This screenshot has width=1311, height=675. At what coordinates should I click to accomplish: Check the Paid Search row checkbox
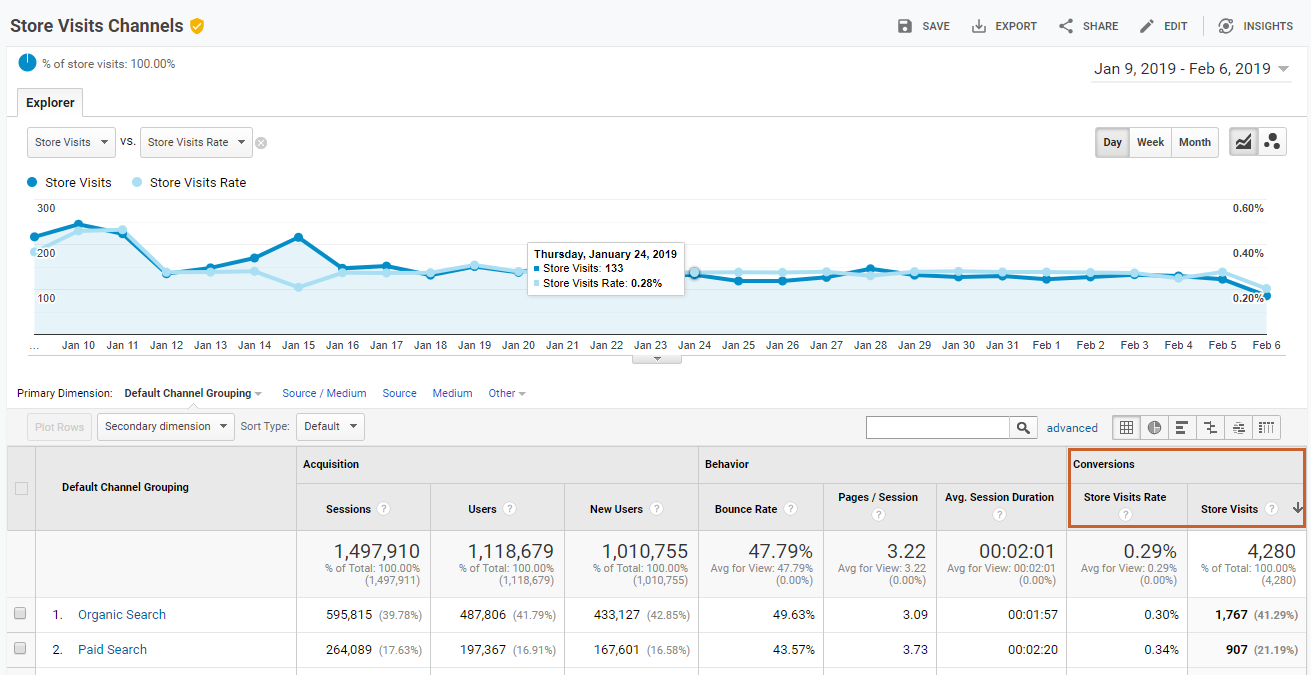click(x=20, y=649)
